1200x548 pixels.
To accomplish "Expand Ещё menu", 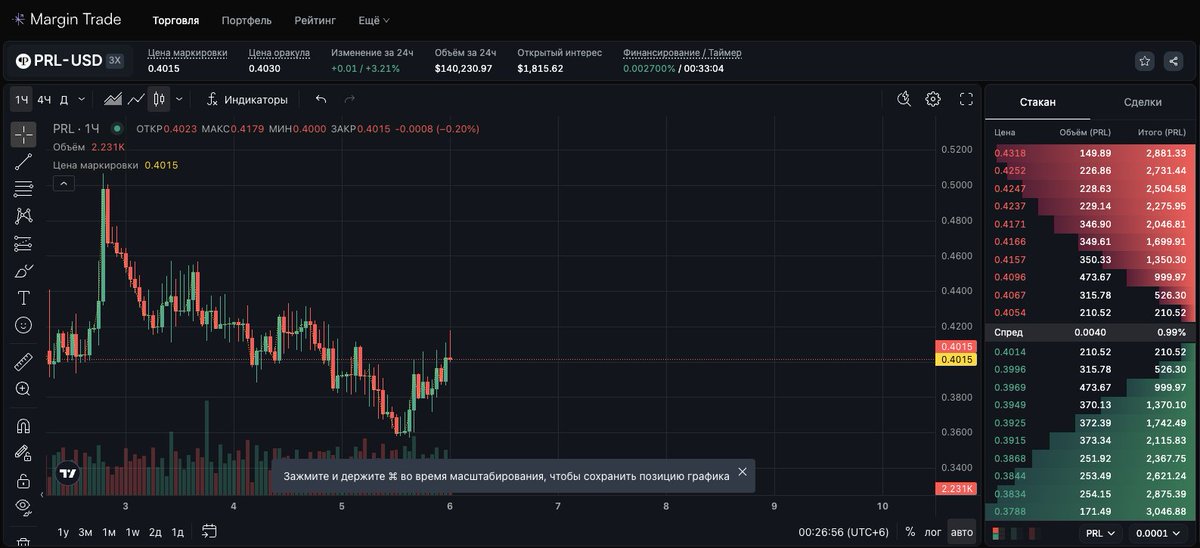I will click(x=374, y=20).
